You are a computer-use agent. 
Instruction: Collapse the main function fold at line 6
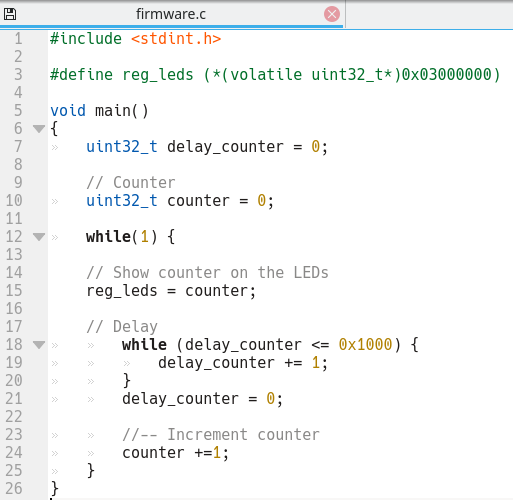point(39,128)
